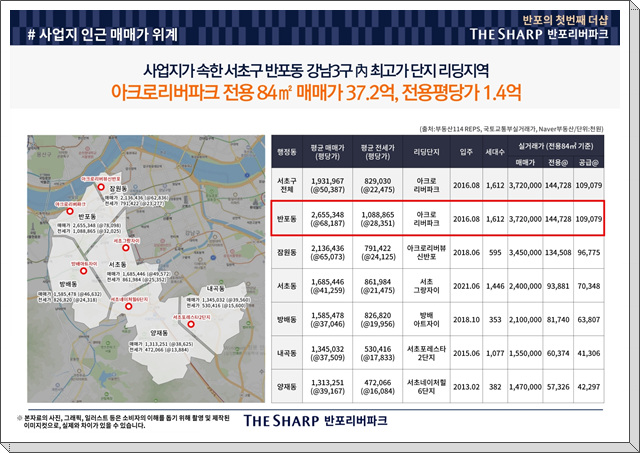Click the red map marker for 아크로리버뷰신반포
The image size is (640, 453).
[100, 187]
